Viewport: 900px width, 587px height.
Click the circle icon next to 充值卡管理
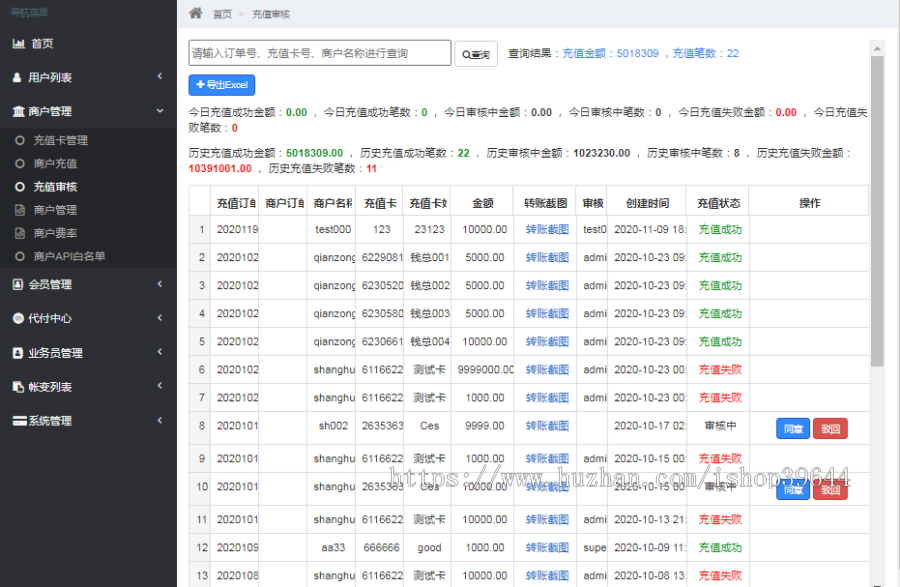20,140
